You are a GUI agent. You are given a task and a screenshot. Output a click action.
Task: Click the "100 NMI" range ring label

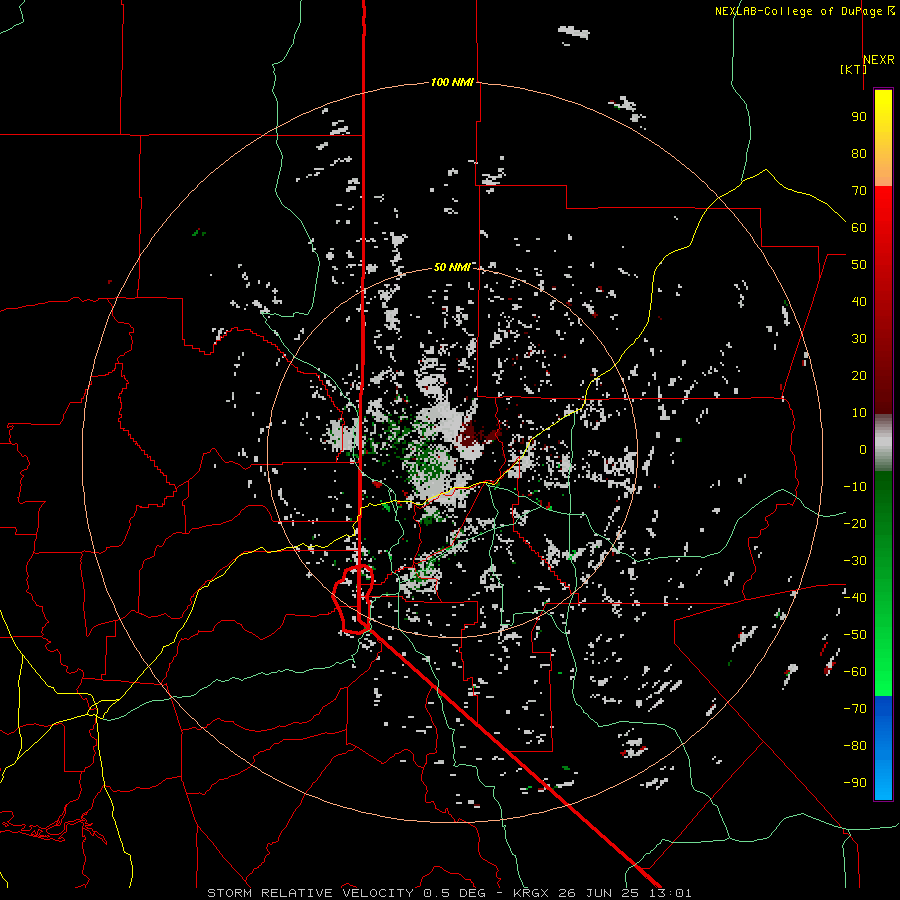click(x=452, y=82)
